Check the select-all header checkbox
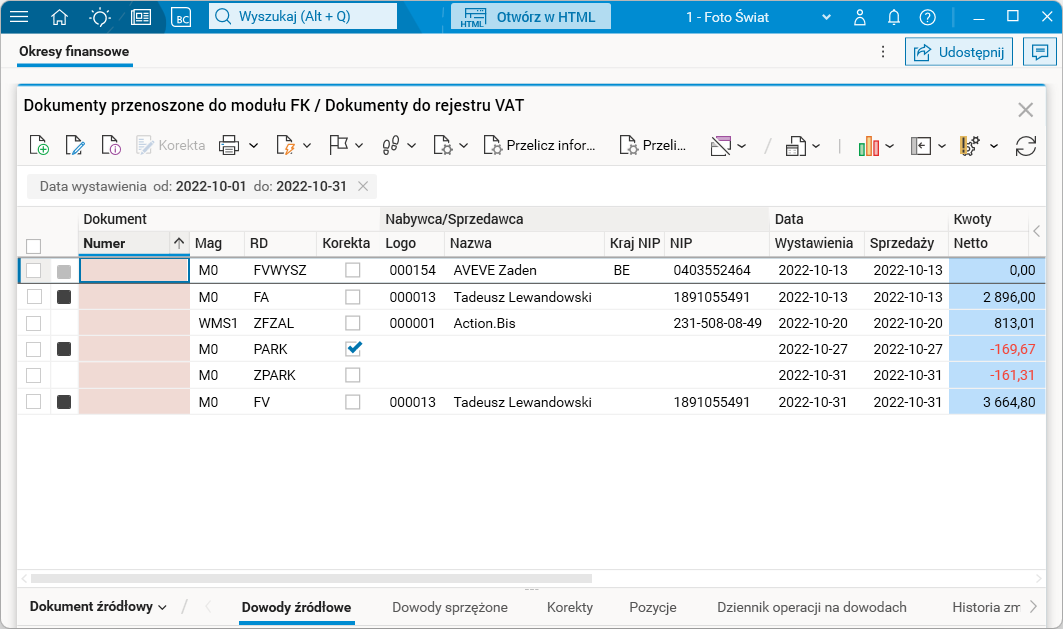This screenshot has width=1063, height=629. (34, 245)
